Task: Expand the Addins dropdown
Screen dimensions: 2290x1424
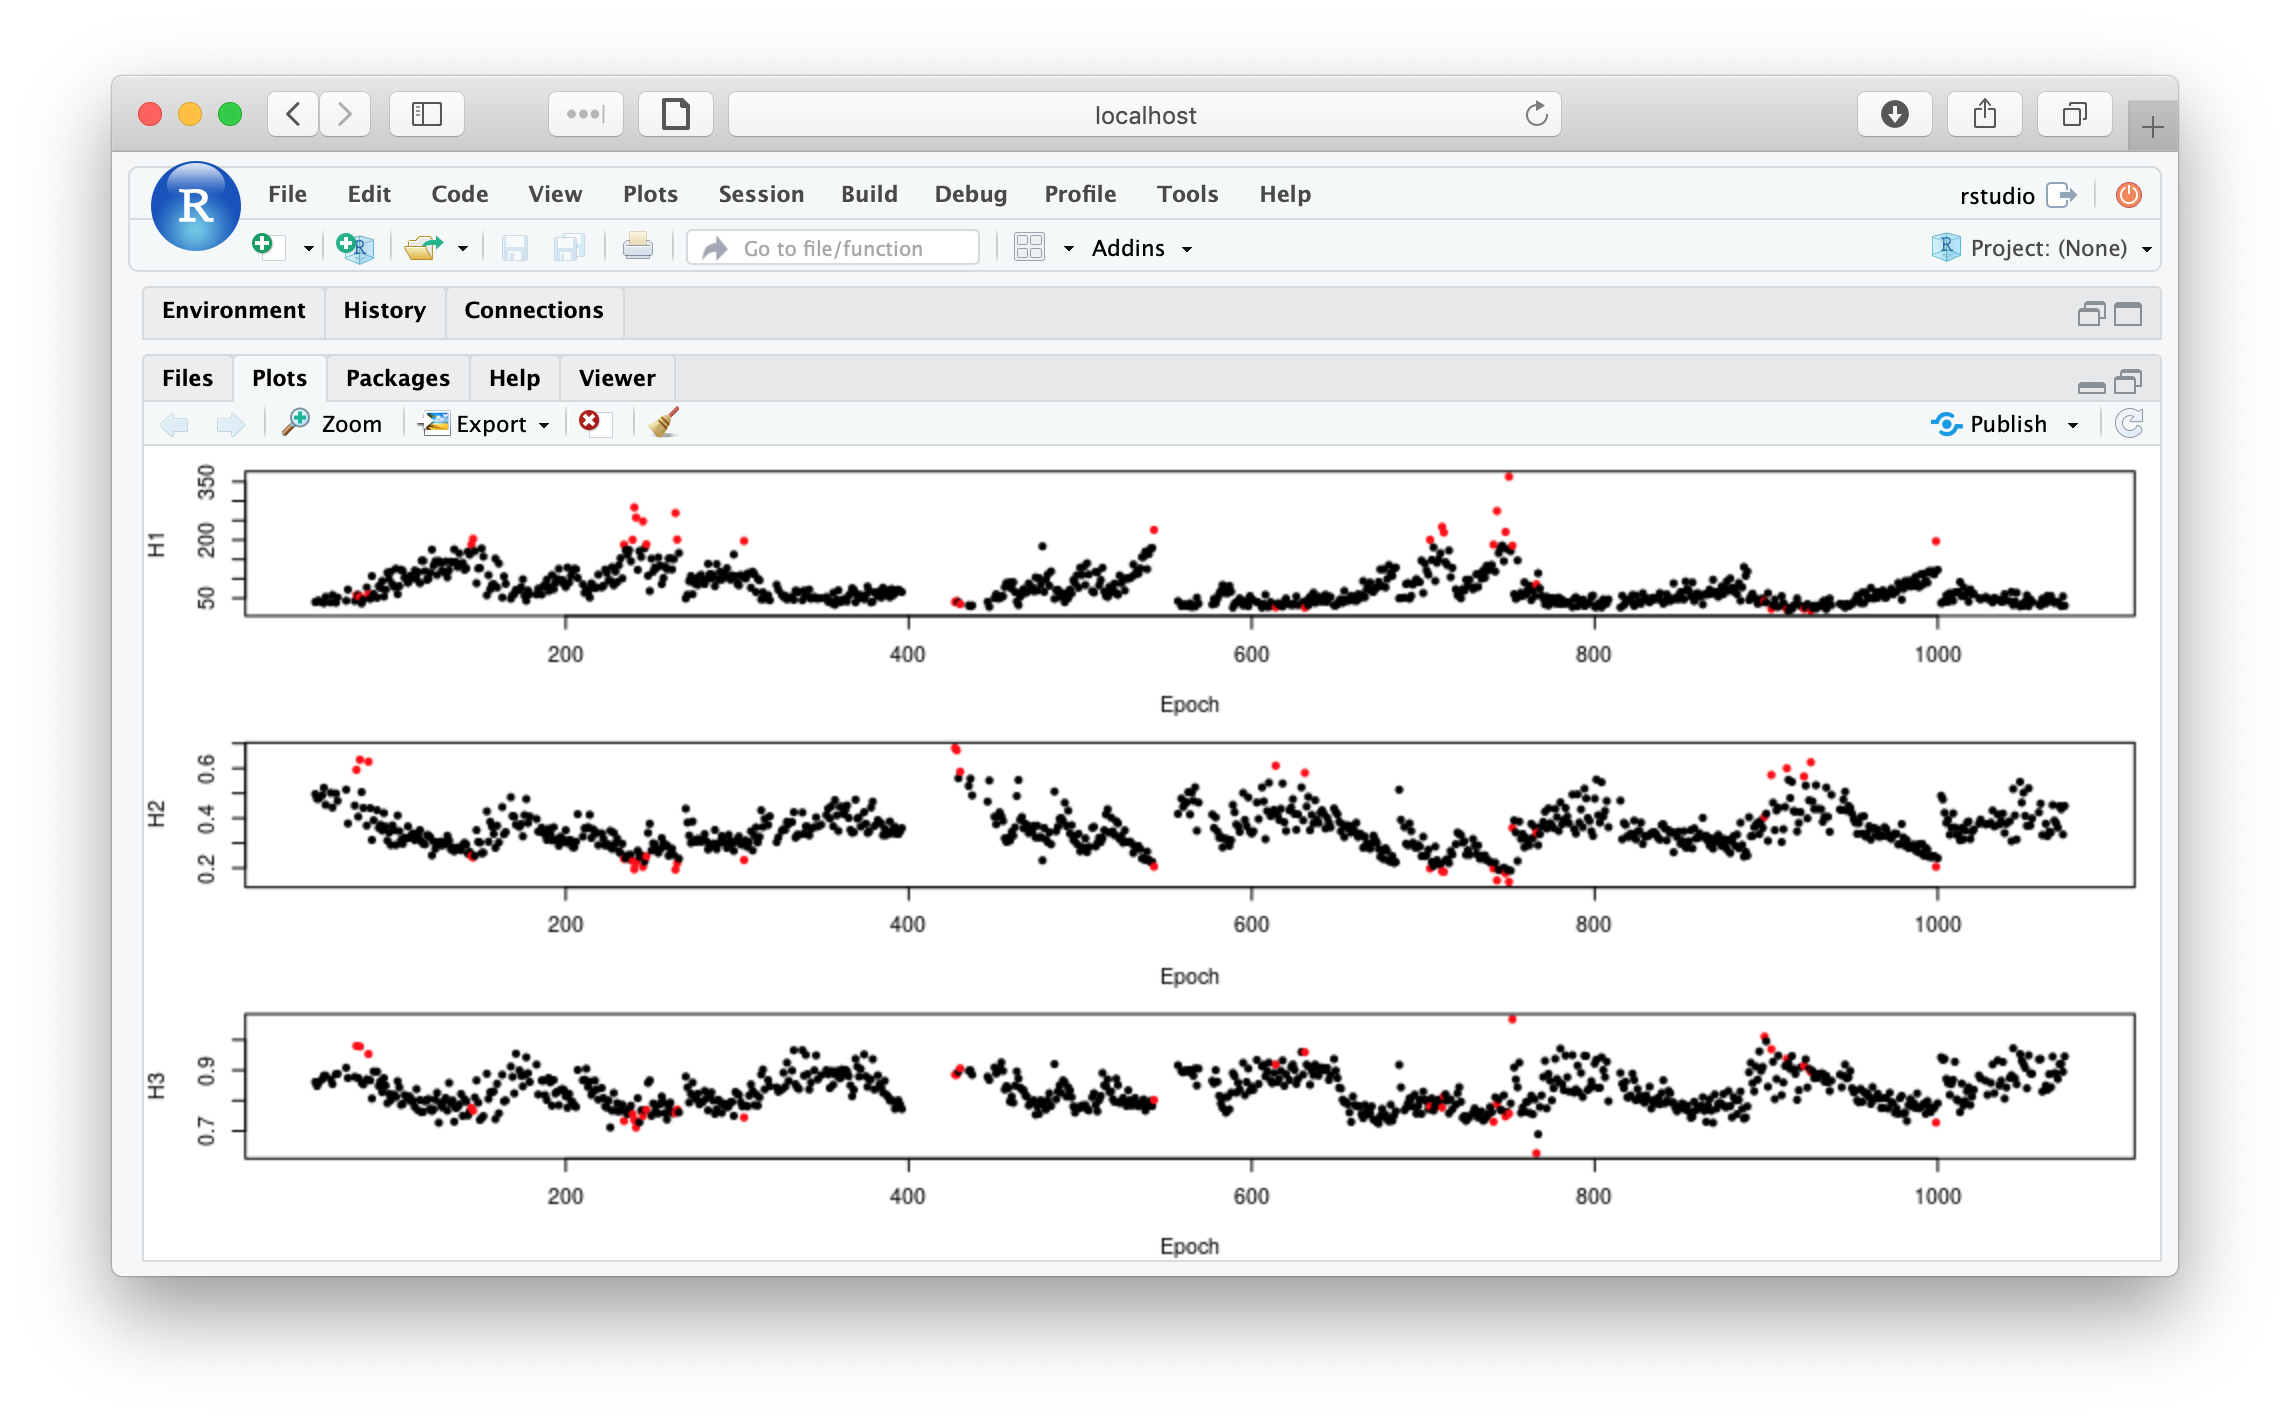Action: [1141, 248]
